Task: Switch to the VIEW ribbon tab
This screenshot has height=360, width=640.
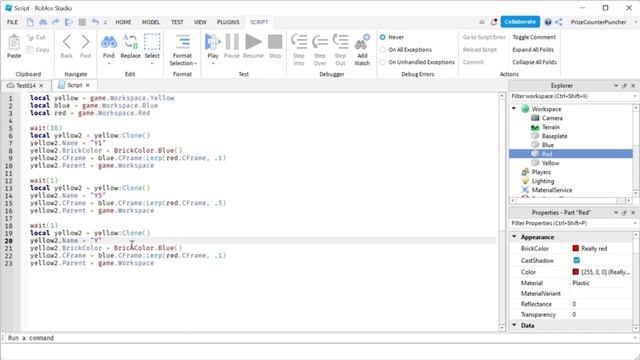Action: tap(200, 22)
